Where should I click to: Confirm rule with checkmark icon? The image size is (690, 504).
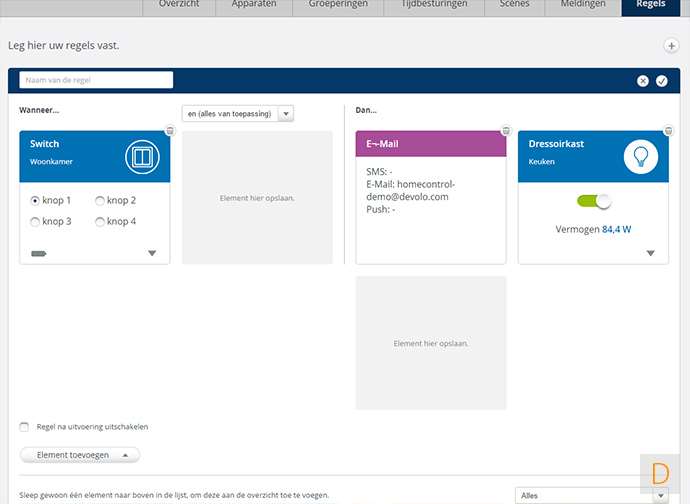[661, 81]
